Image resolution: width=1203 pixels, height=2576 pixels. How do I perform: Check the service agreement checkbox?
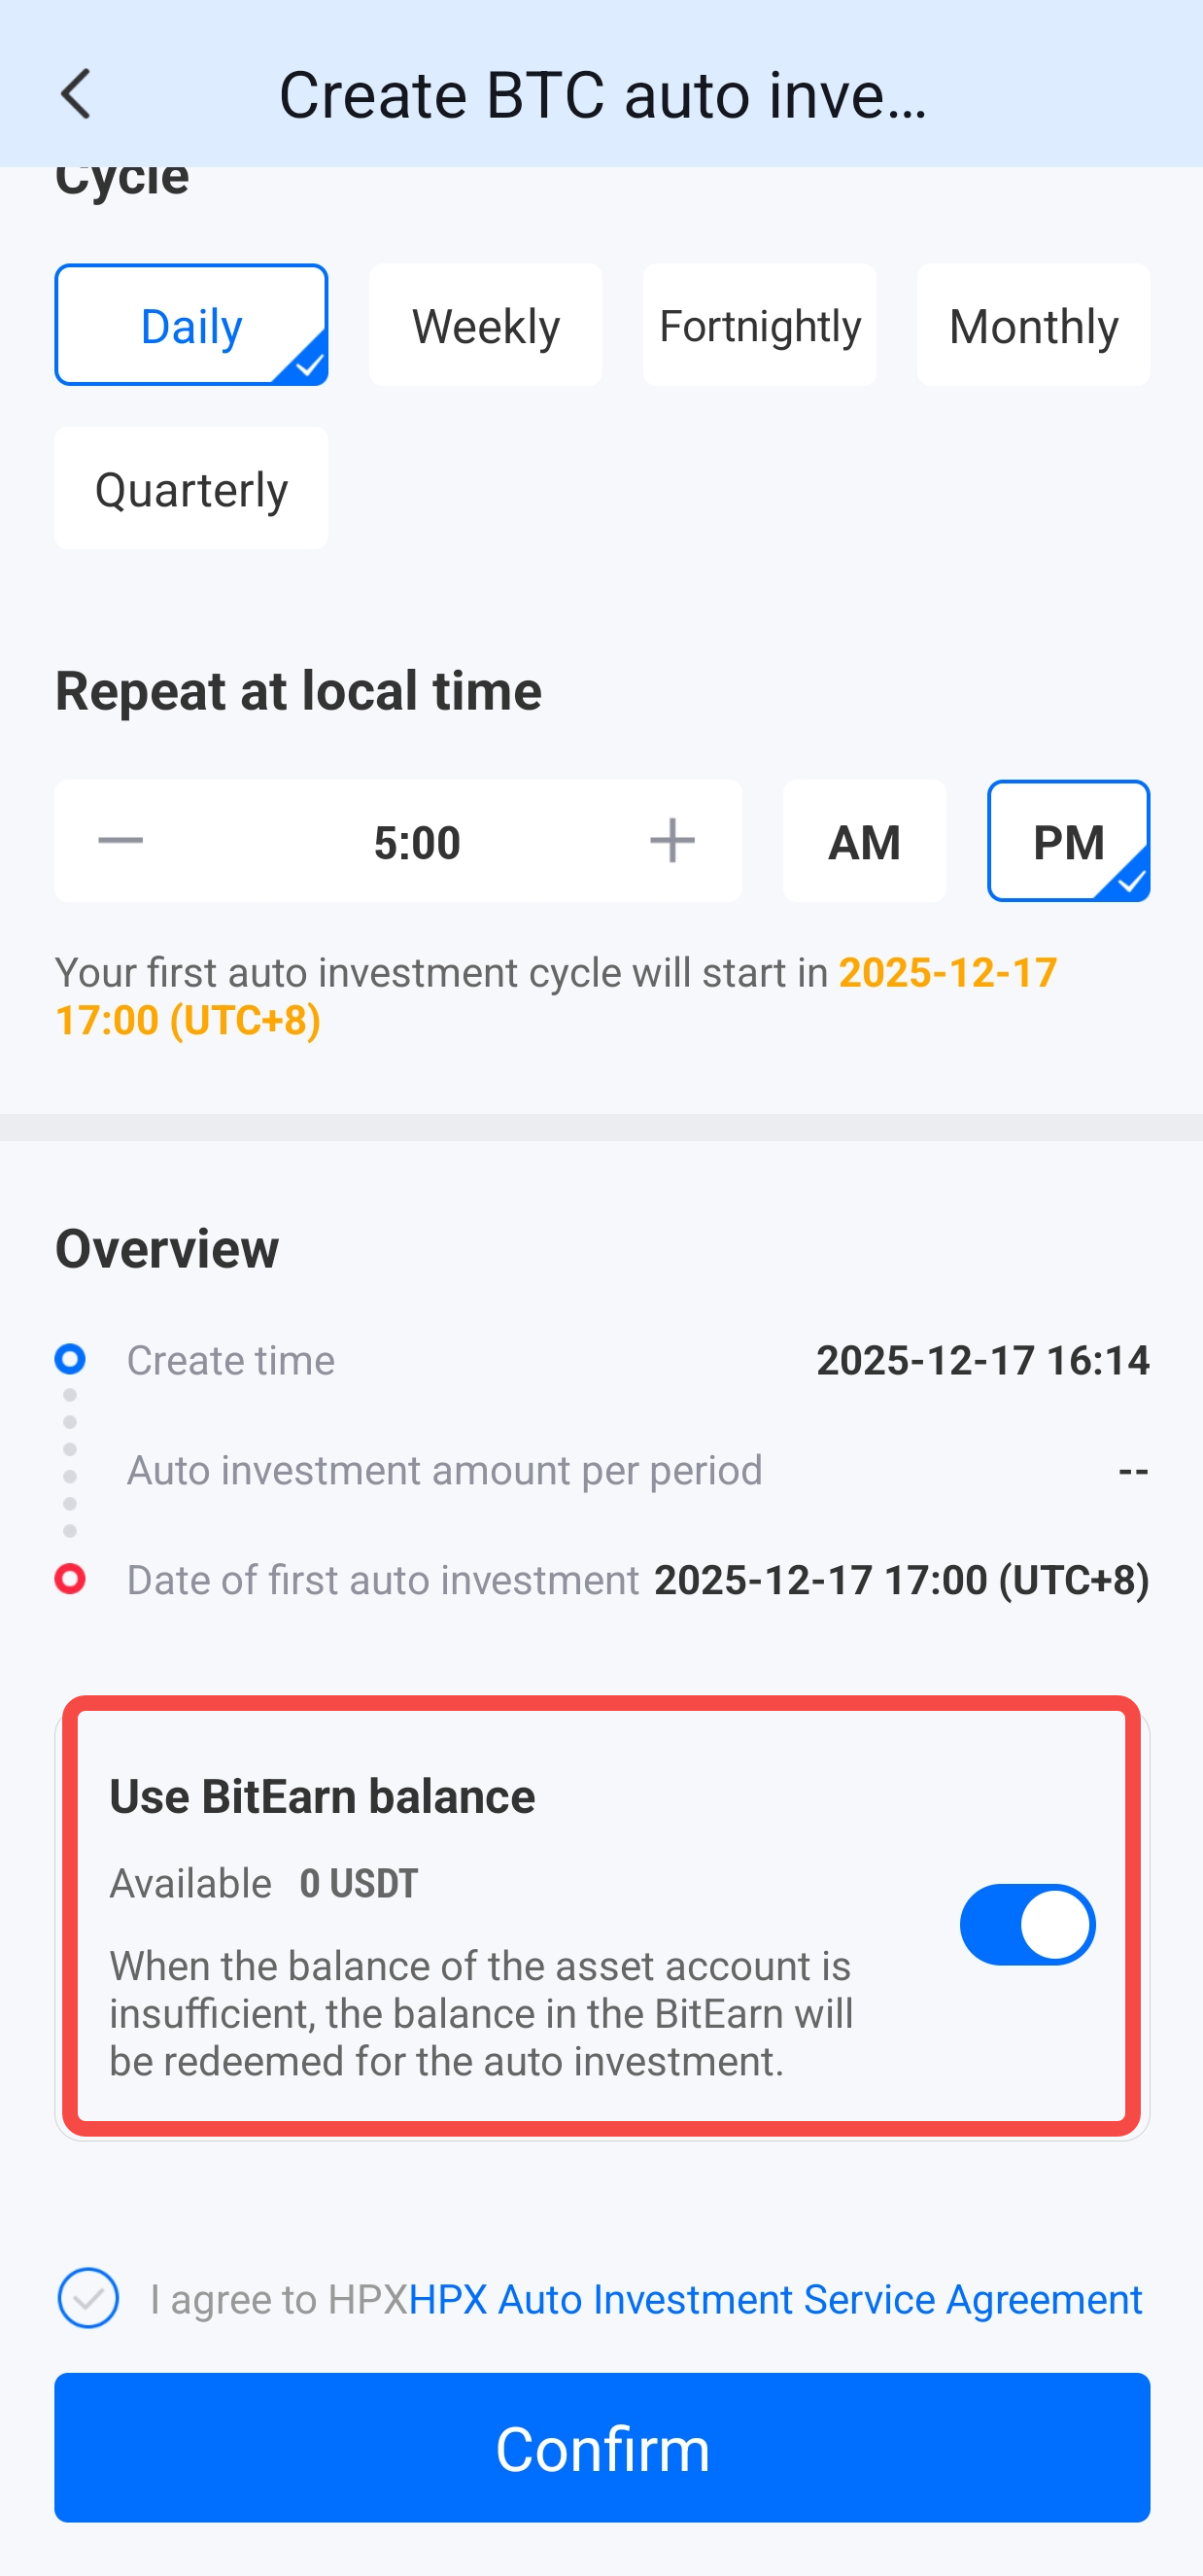pos(88,2298)
